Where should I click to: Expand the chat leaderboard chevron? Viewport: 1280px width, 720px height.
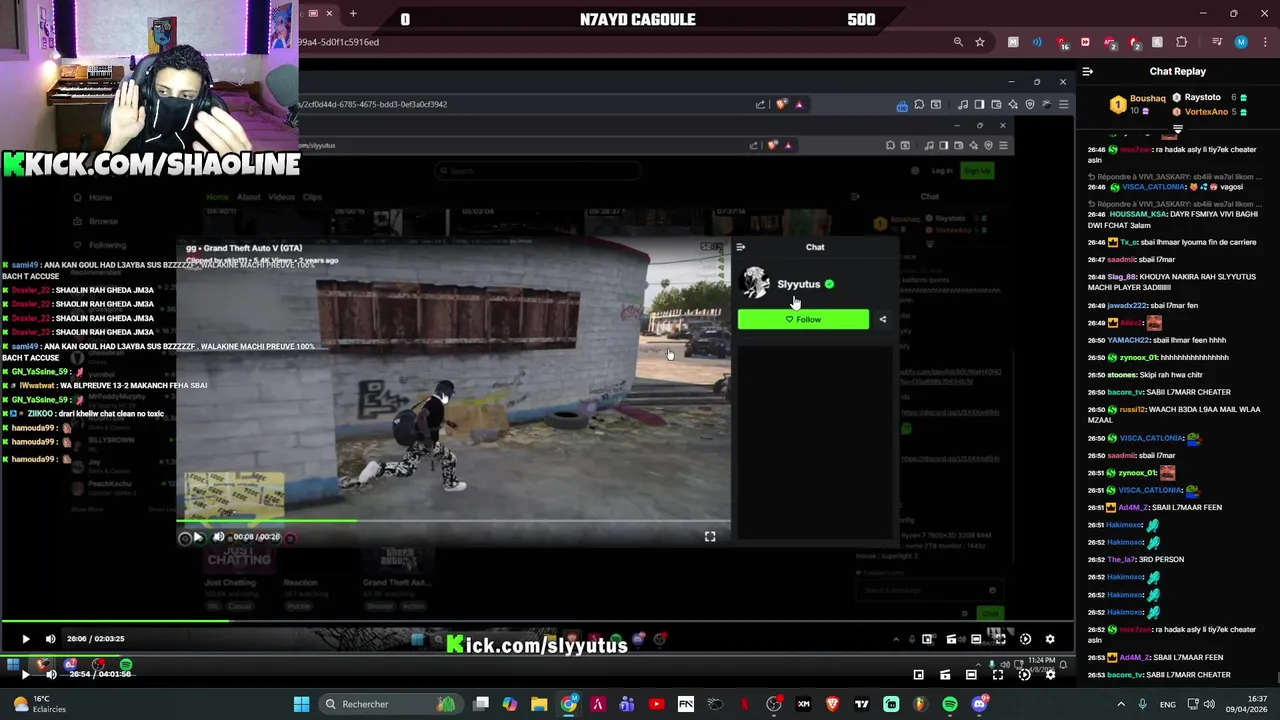coord(1177,129)
